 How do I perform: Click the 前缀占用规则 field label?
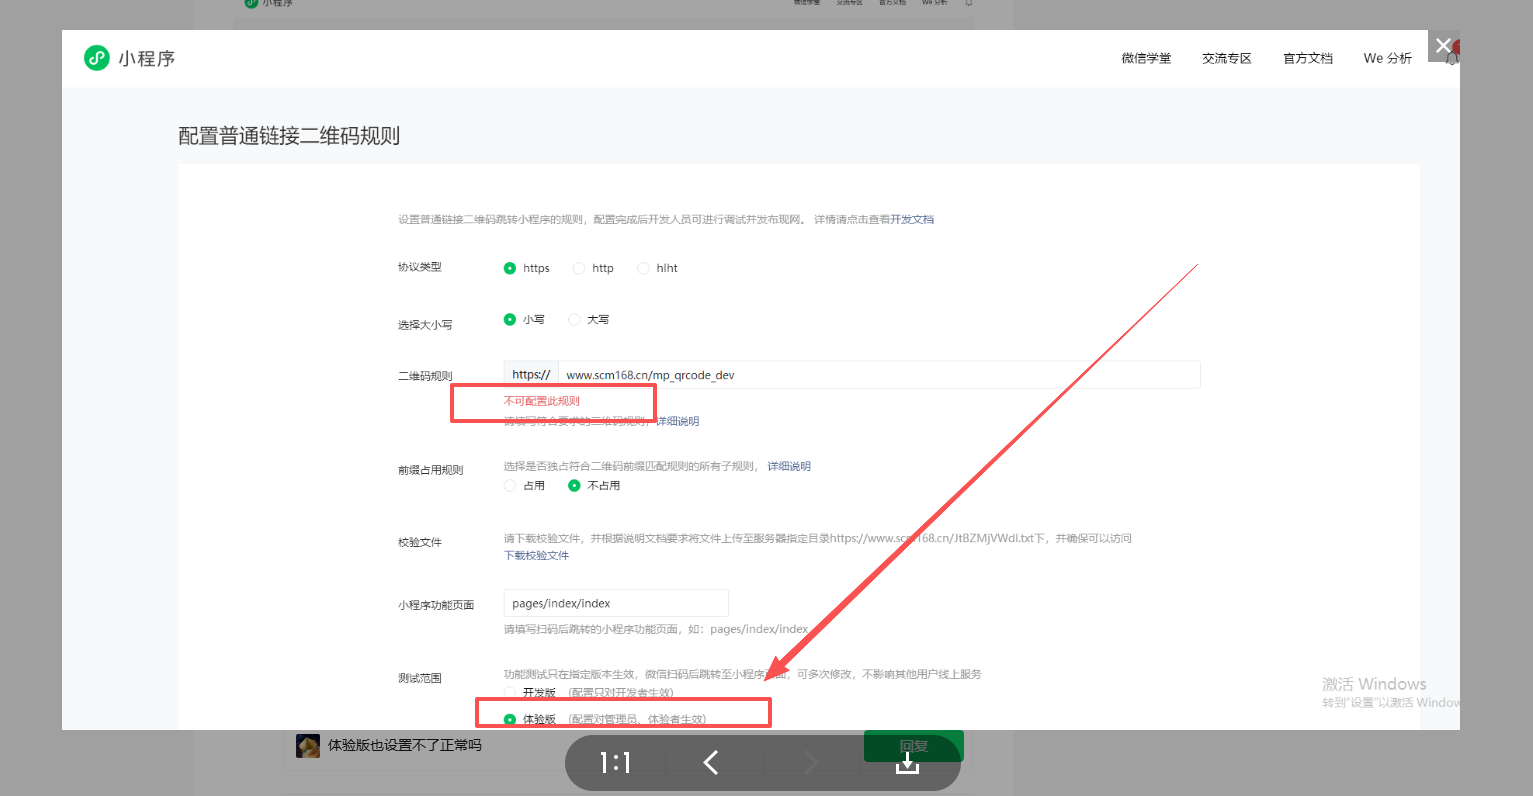(x=431, y=470)
